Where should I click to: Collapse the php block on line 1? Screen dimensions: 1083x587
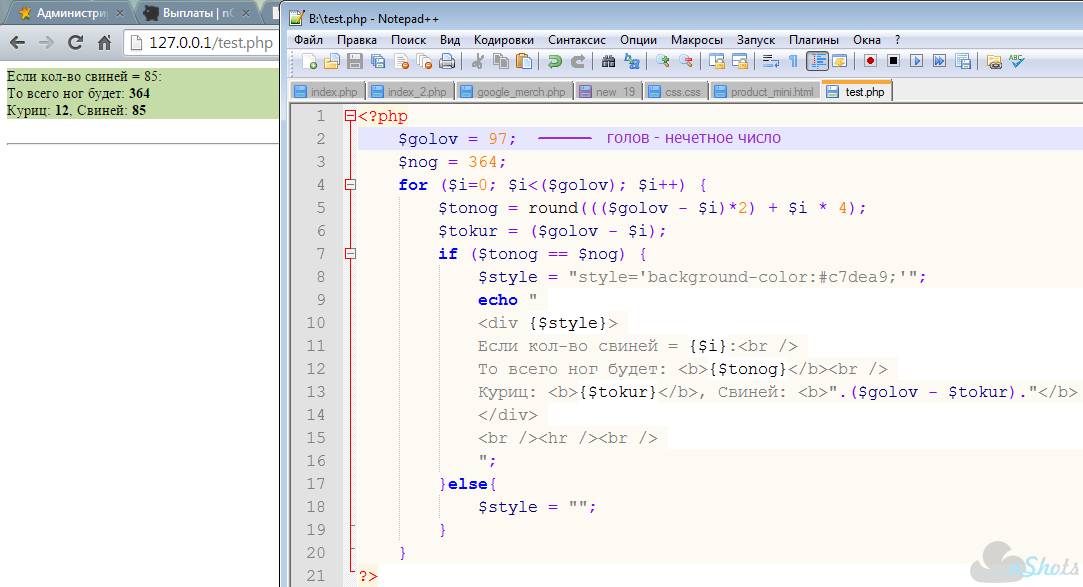[x=350, y=116]
